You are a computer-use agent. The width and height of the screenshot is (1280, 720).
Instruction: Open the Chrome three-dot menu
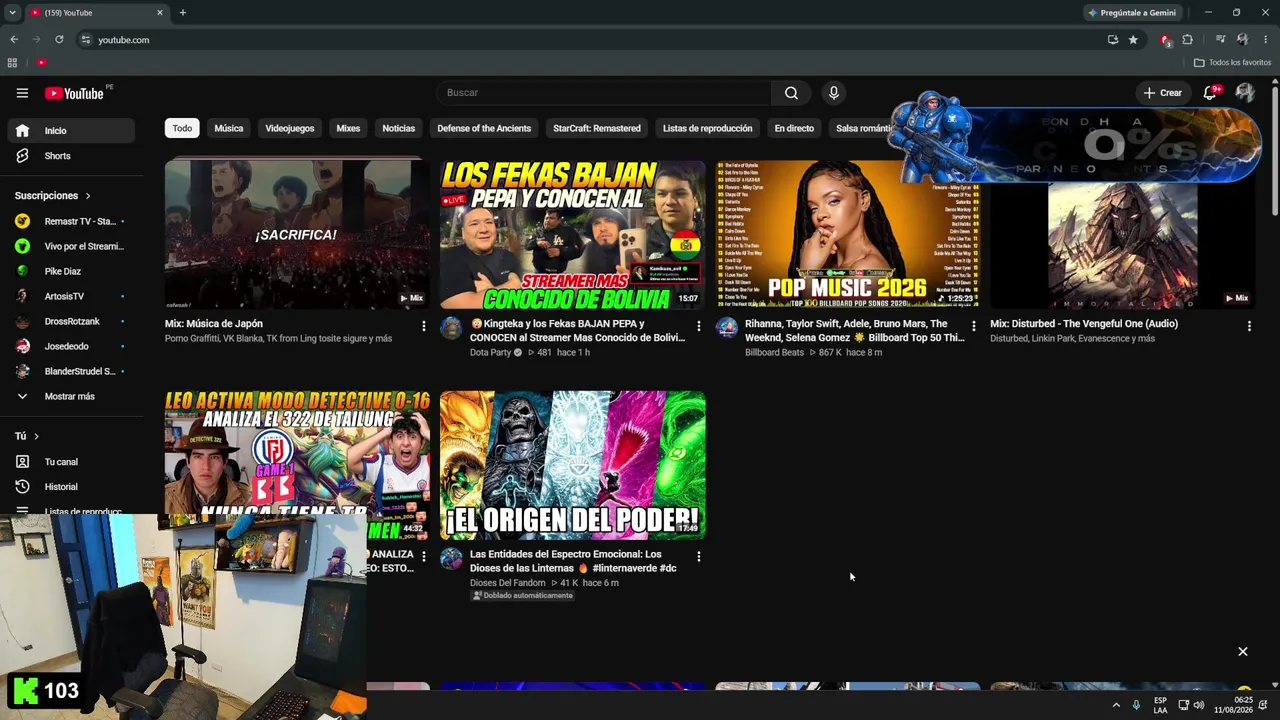1265,40
